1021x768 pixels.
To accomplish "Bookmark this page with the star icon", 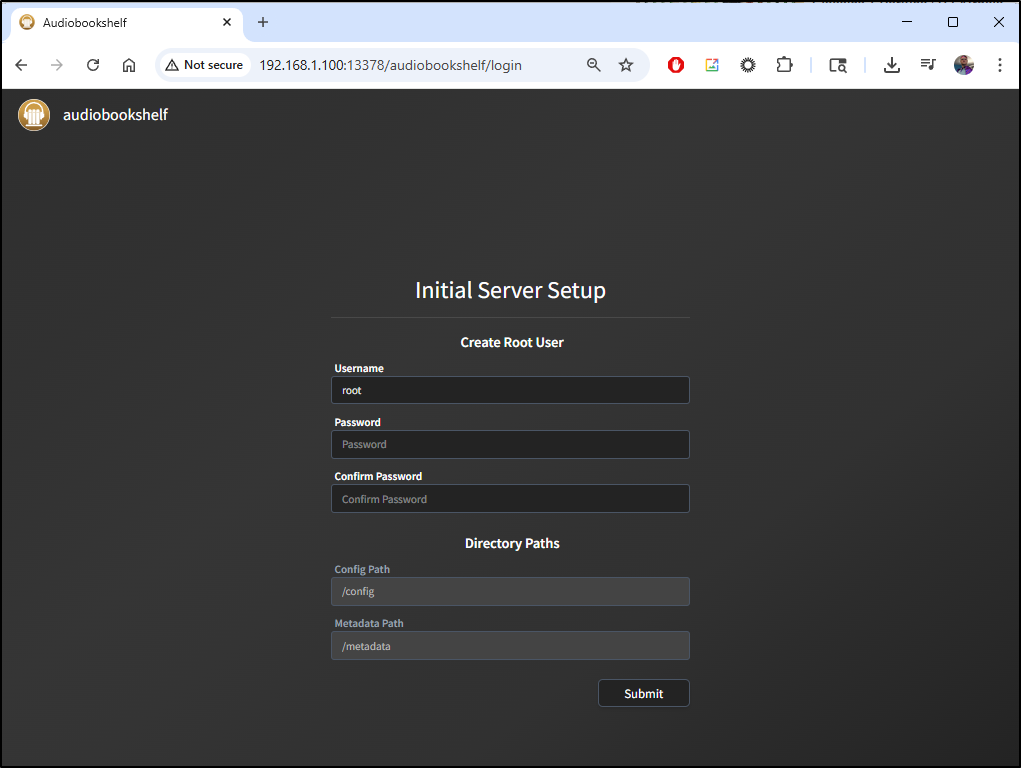I will point(626,65).
